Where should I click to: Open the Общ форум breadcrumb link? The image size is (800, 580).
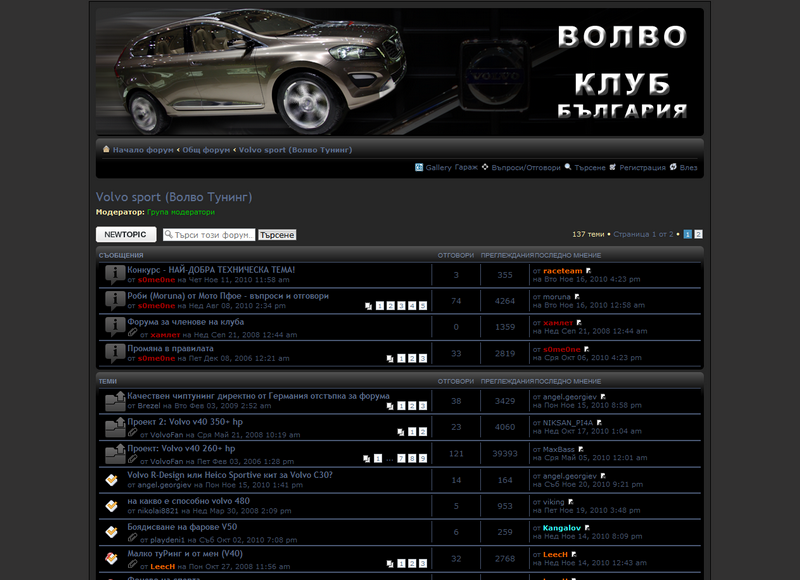(x=206, y=150)
